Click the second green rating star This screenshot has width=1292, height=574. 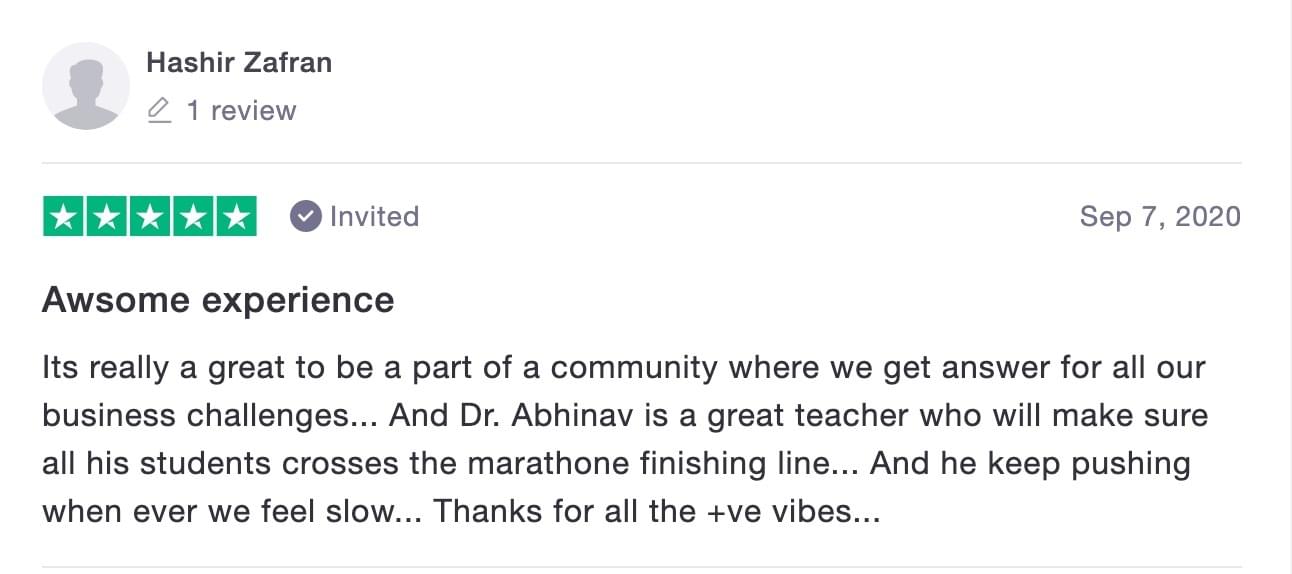click(x=107, y=217)
